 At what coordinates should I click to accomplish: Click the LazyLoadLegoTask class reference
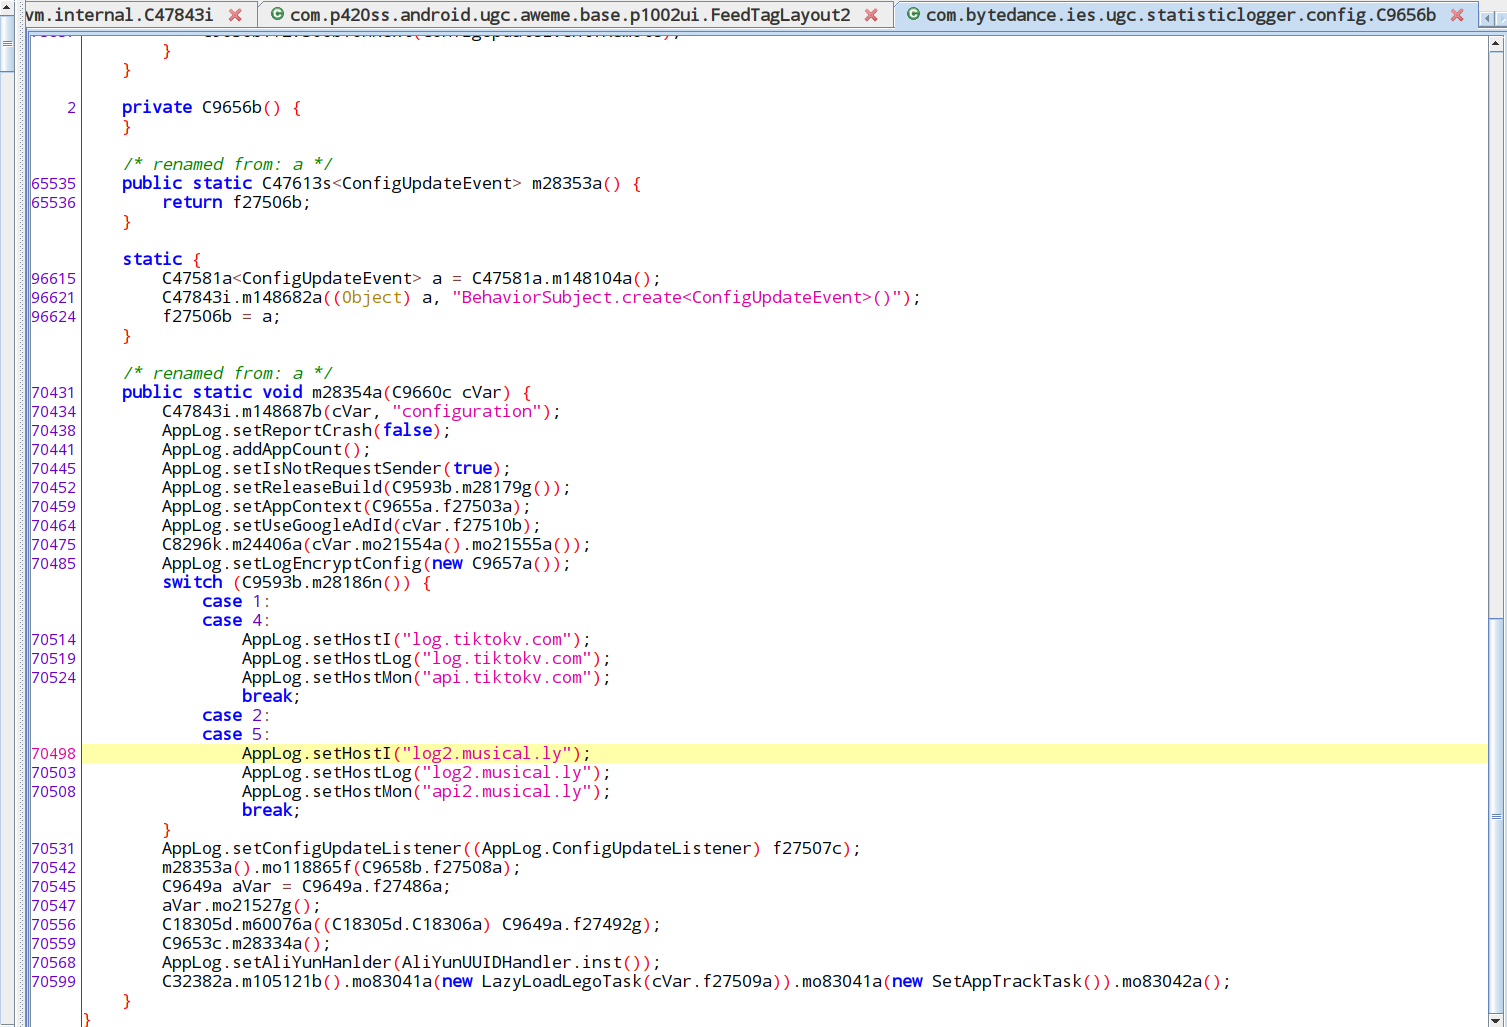coord(562,982)
